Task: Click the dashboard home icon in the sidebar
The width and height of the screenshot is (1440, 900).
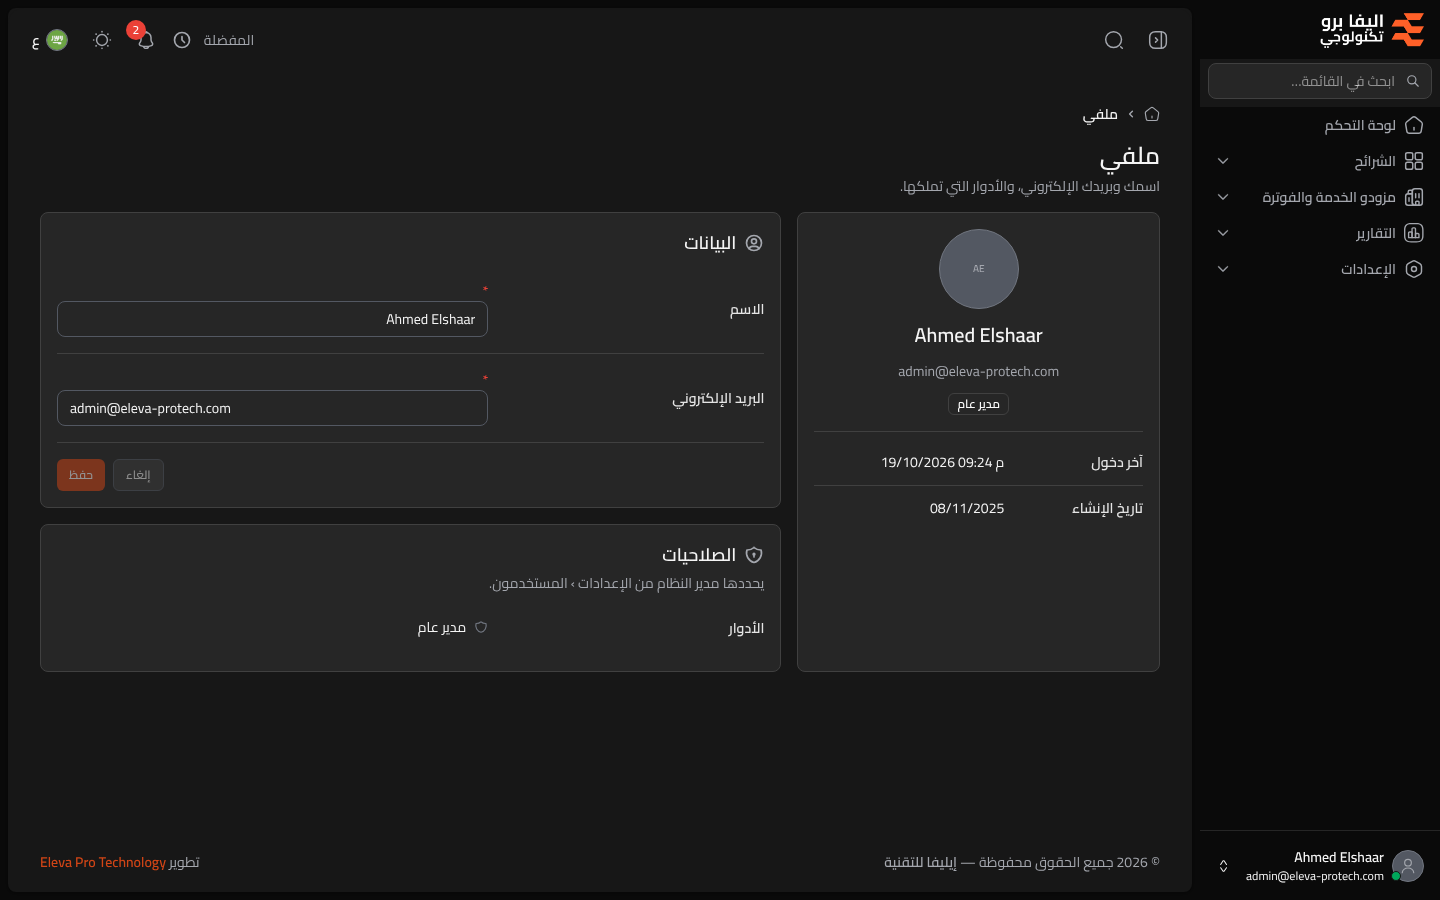Action: [x=1414, y=125]
